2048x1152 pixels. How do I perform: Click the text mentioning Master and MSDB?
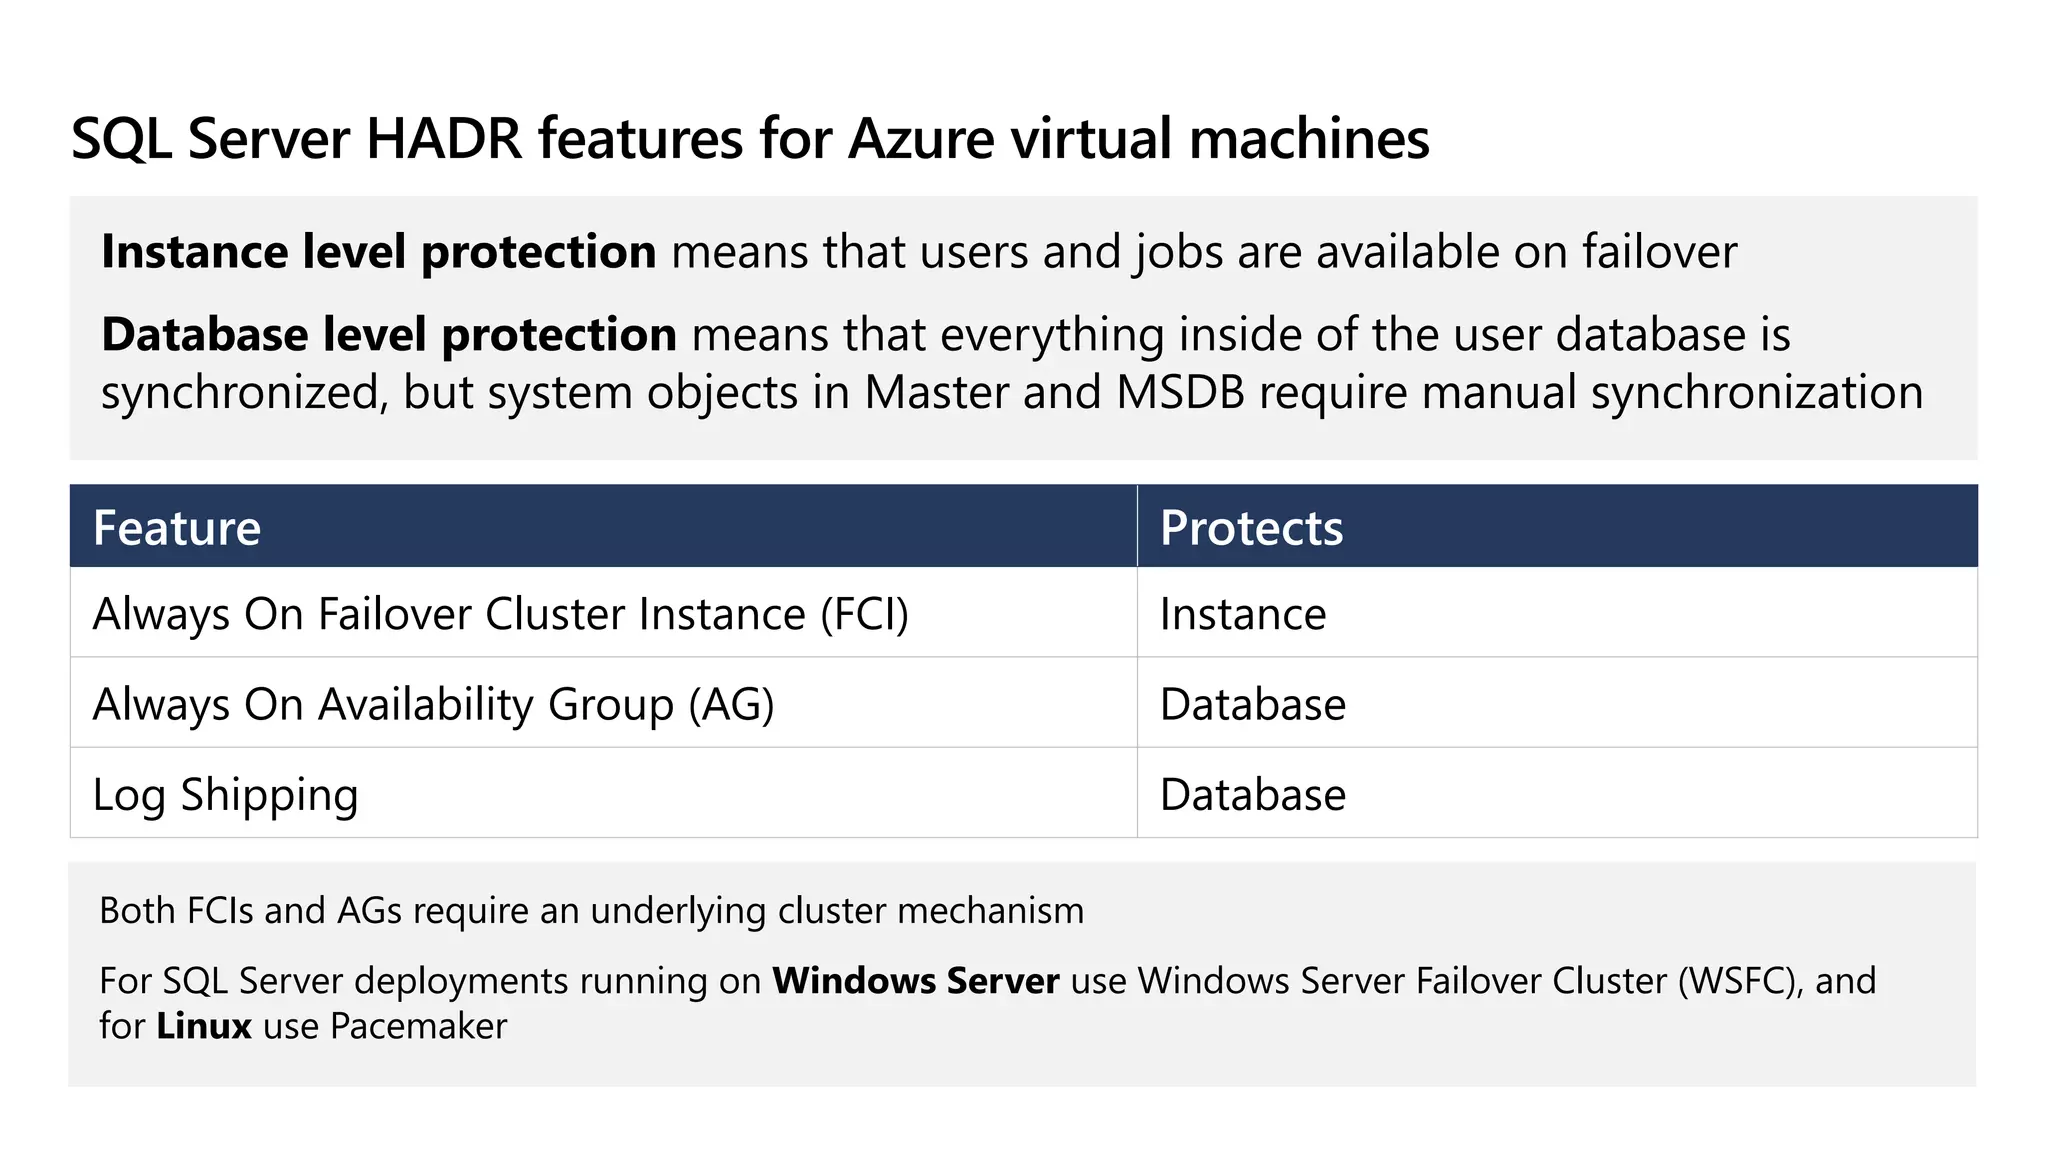point(1055,392)
